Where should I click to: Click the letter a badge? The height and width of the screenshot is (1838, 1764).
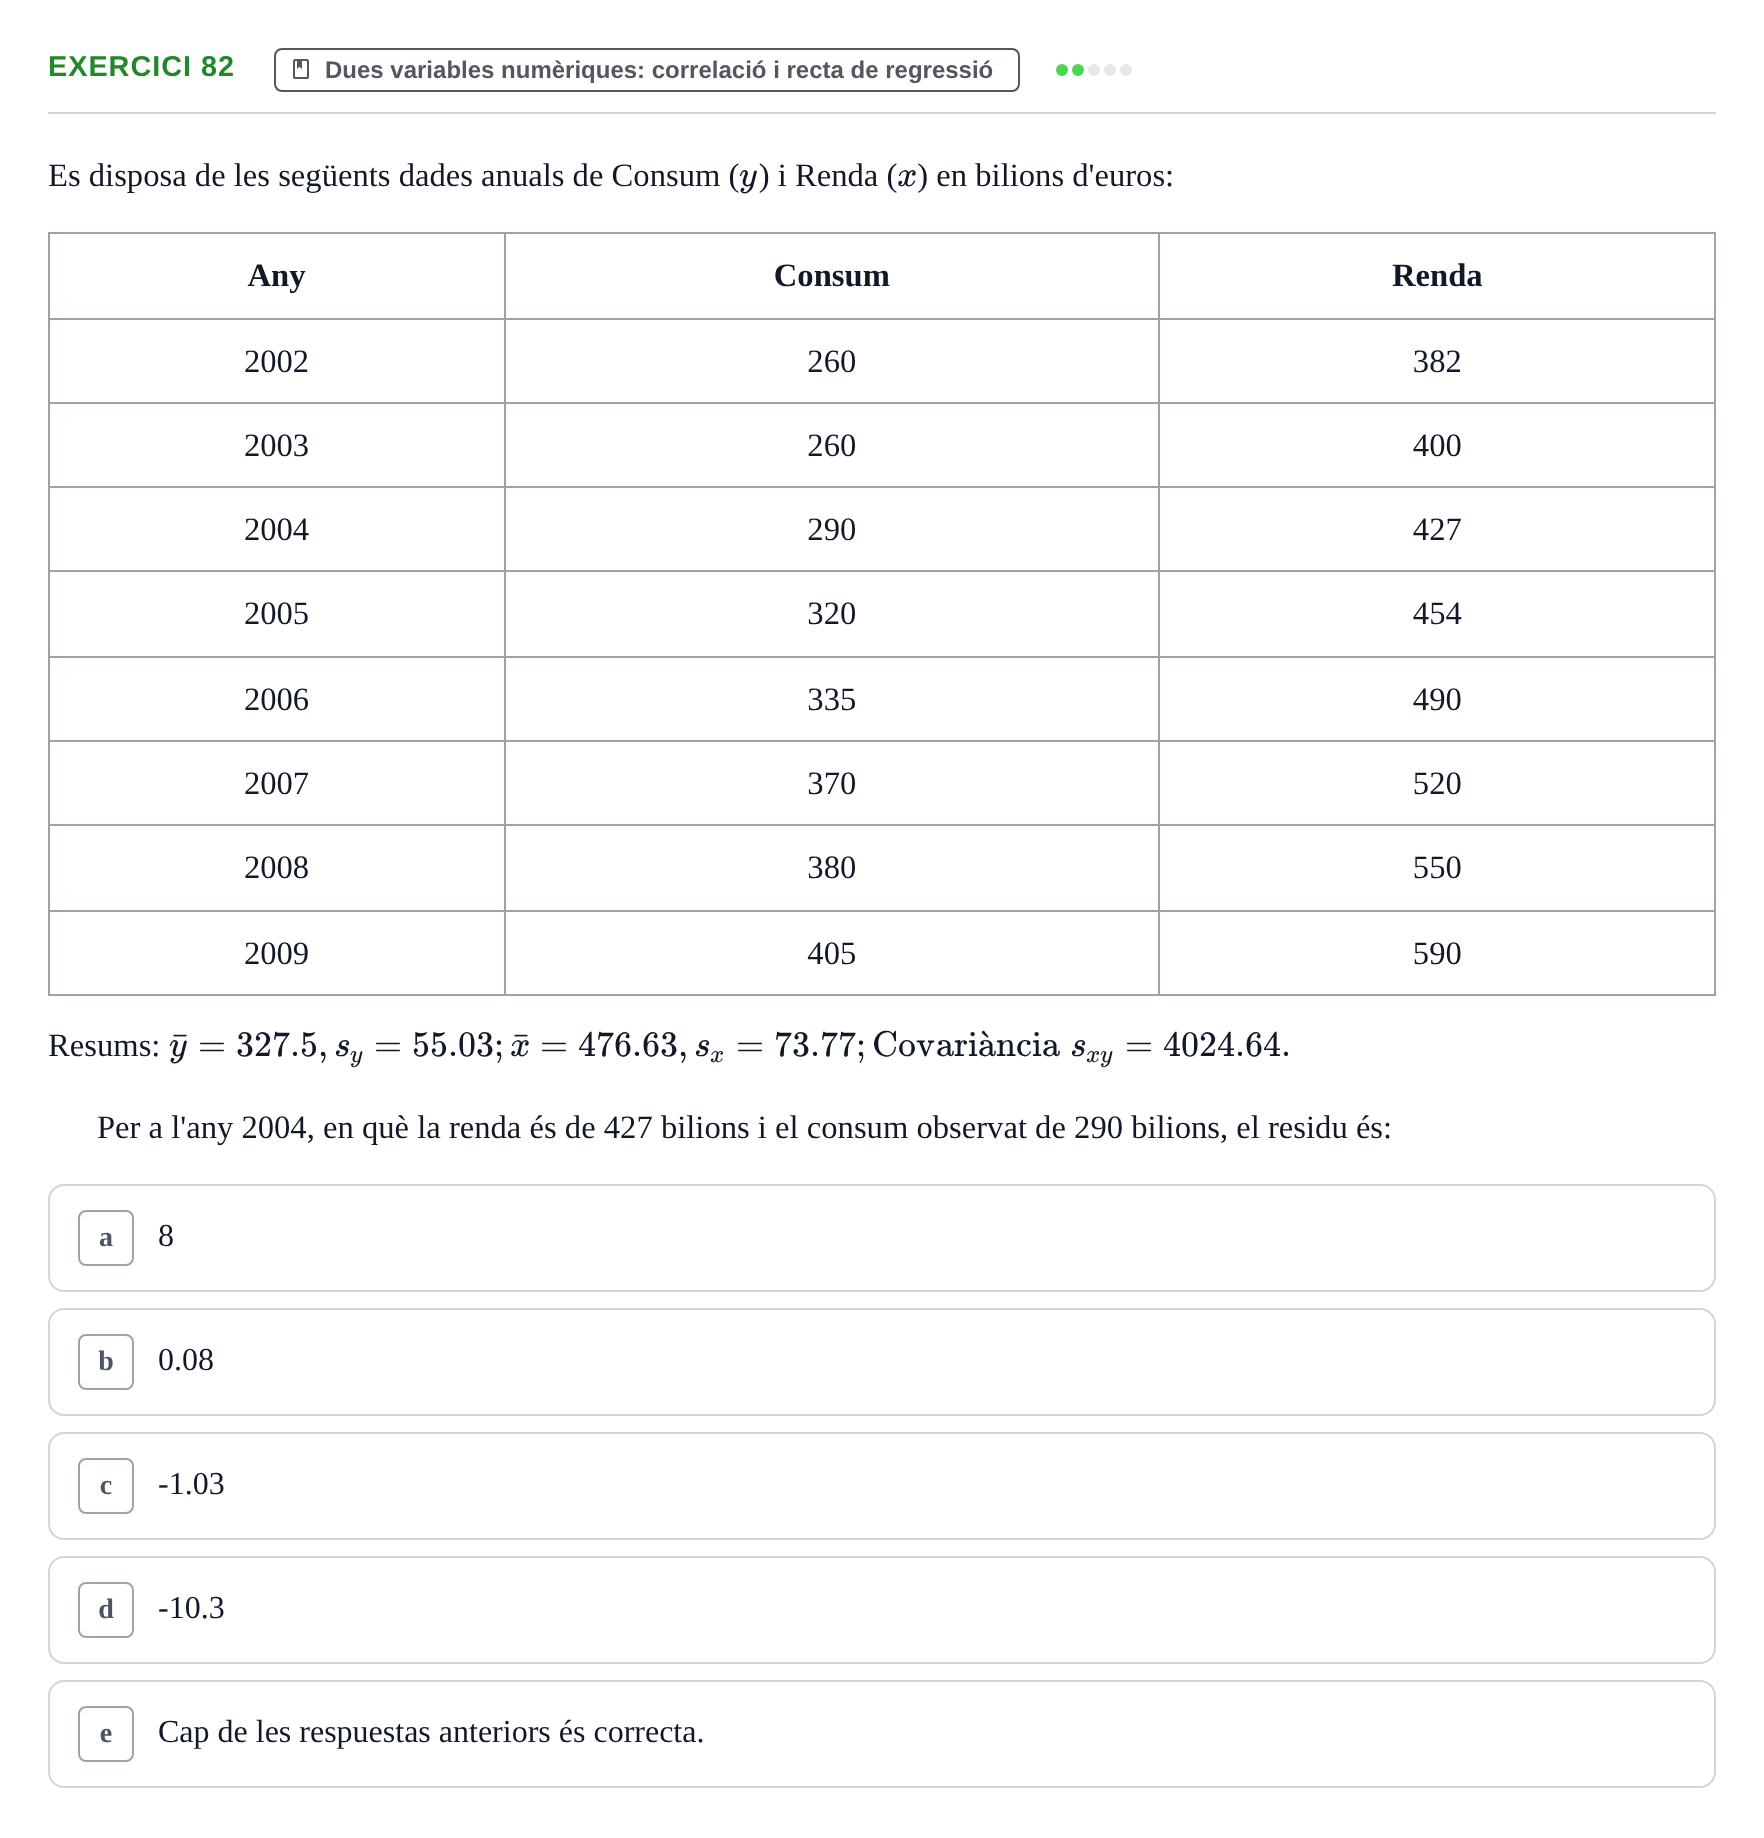click(106, 1238)
